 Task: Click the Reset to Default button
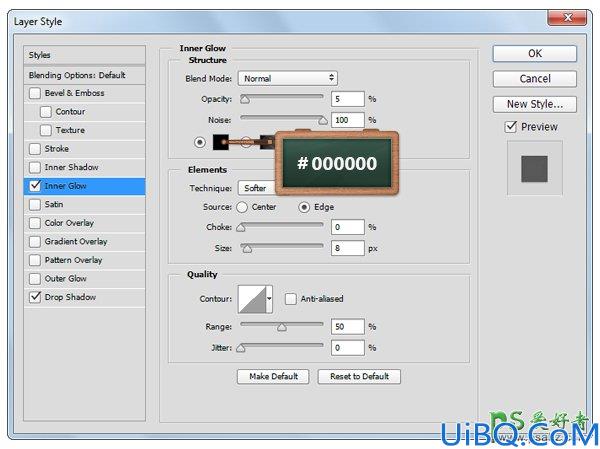(x=359, y=376)
